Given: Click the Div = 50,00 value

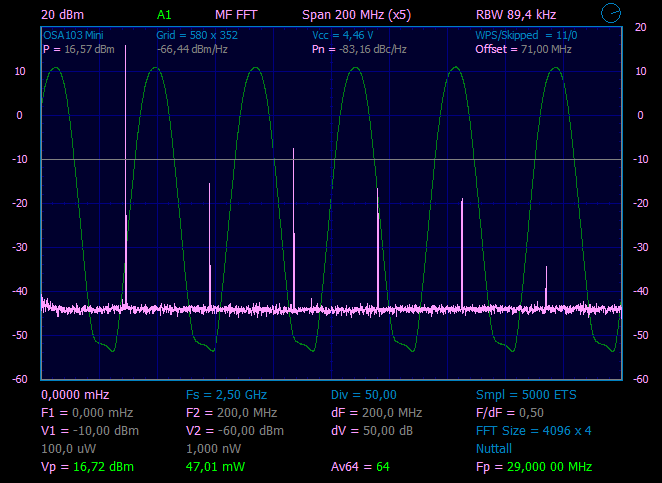Looking at the screenshot, I should tap(364, 395).
